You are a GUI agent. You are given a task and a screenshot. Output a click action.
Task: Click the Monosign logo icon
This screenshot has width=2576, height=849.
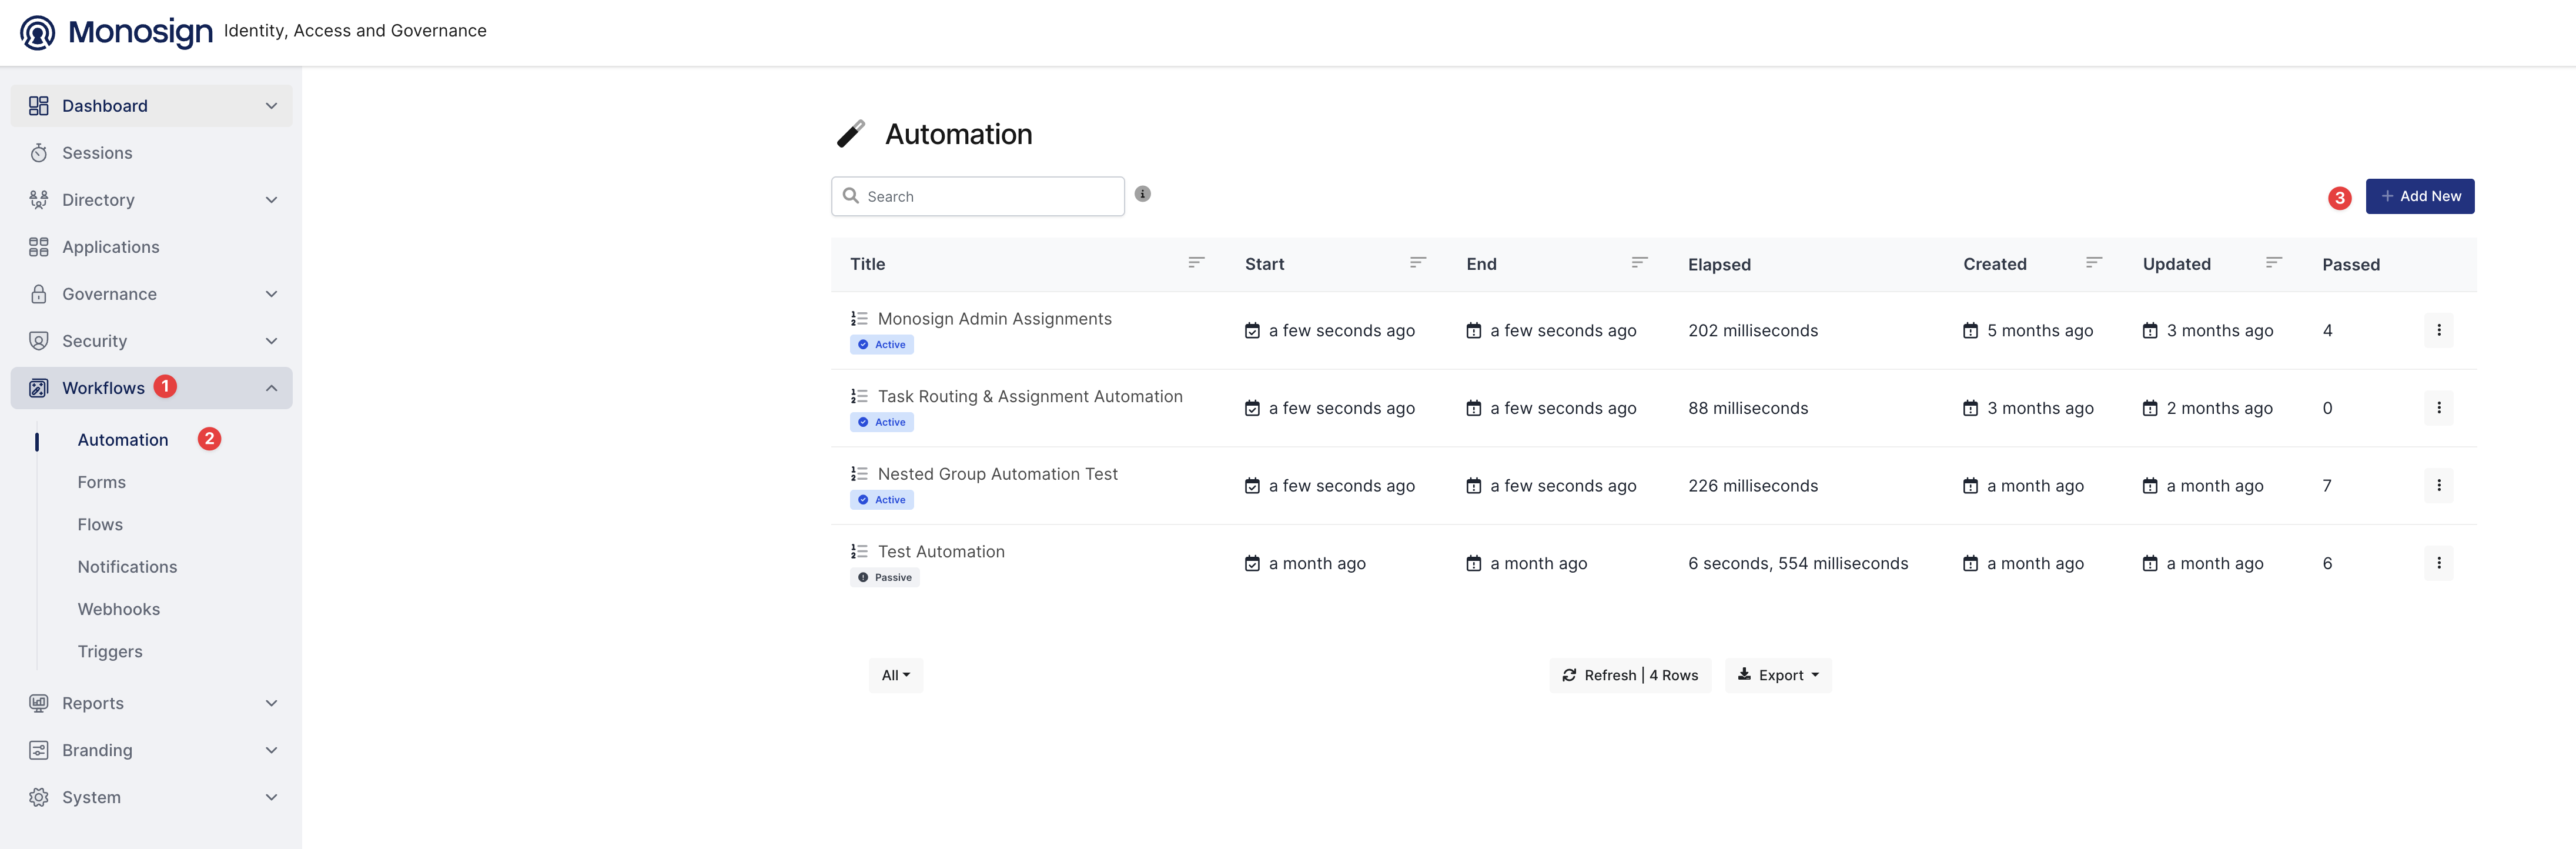38,32
